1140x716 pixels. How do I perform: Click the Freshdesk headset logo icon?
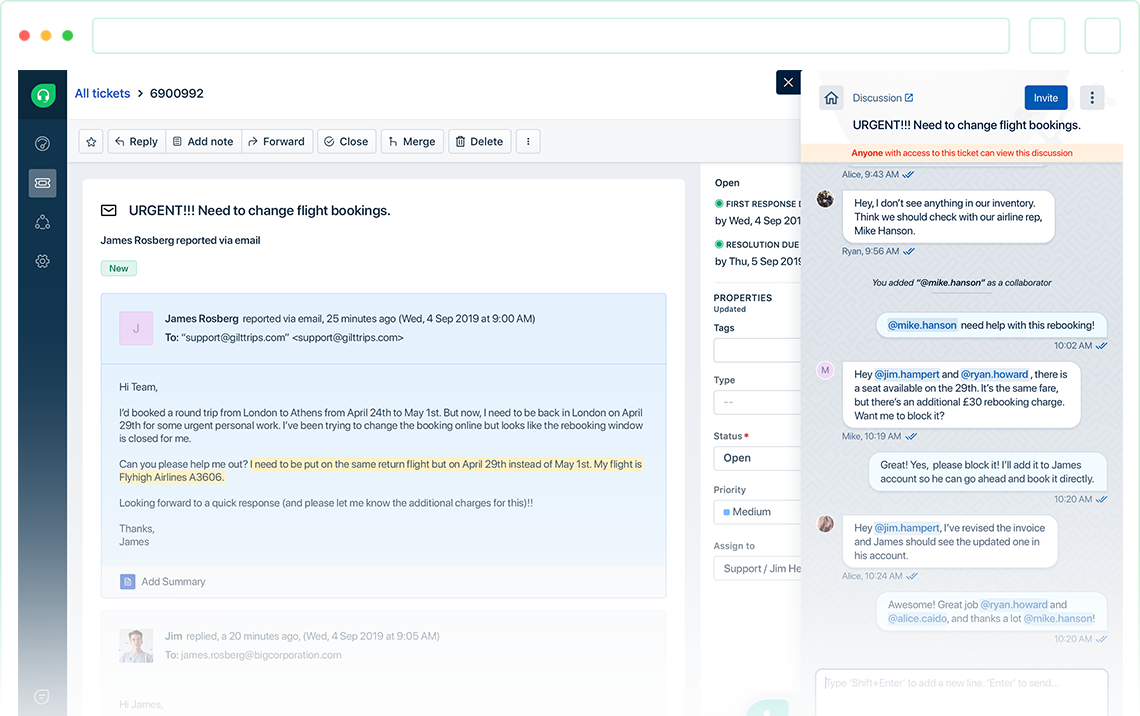(43, 94)
